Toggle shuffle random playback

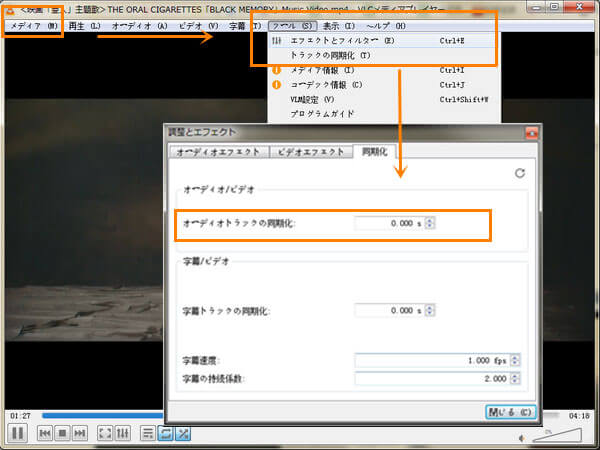coord(183,433)
